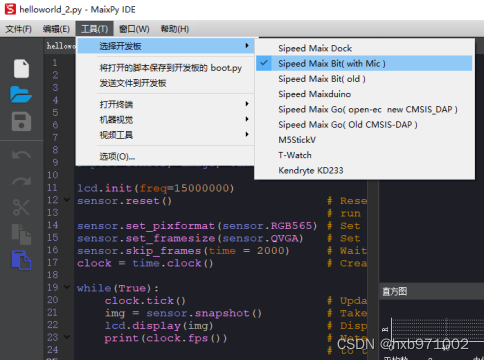
Task: Click print(clock.fps()) code line
Action: tap(166, 338)
